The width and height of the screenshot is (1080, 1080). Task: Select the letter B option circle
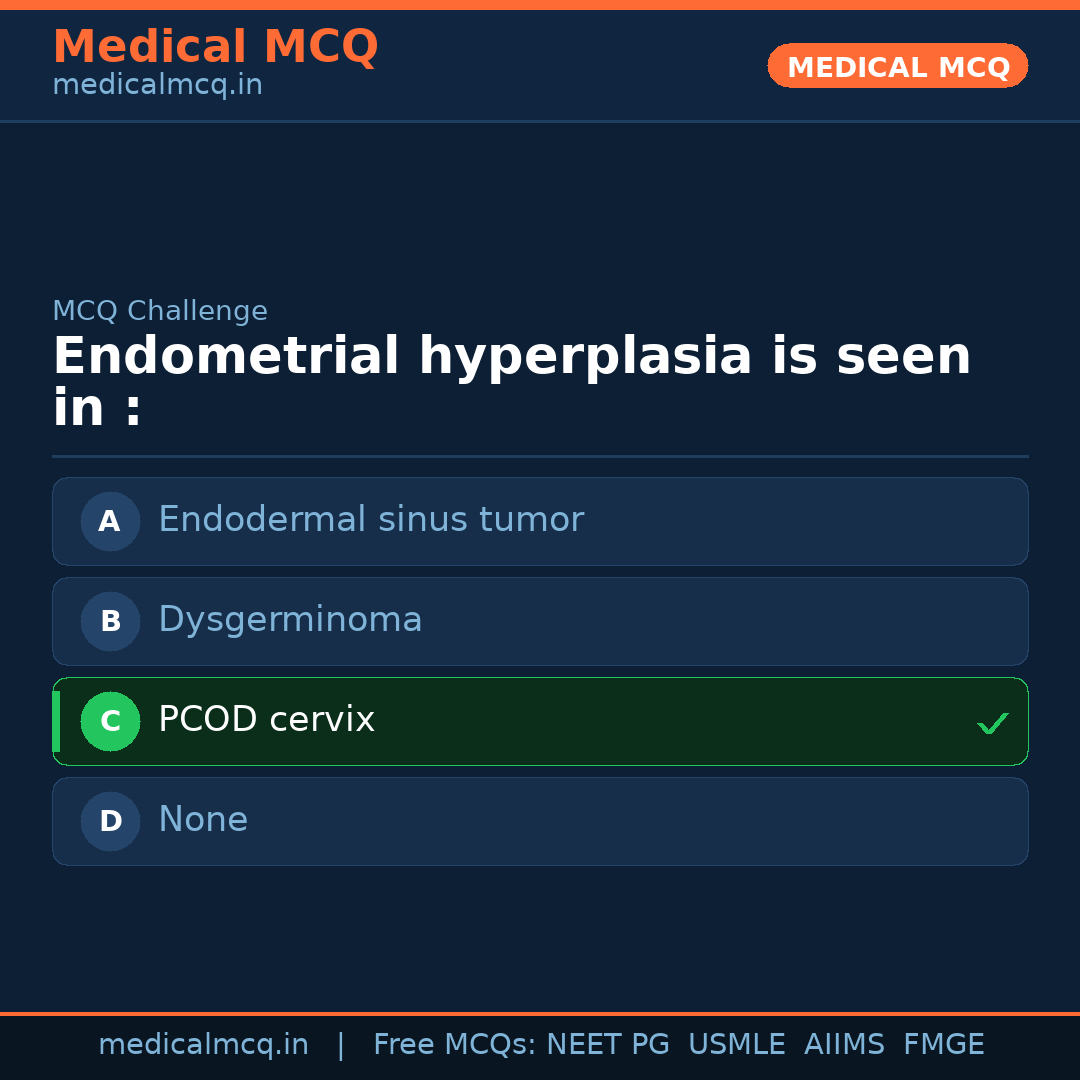(110, 621)
